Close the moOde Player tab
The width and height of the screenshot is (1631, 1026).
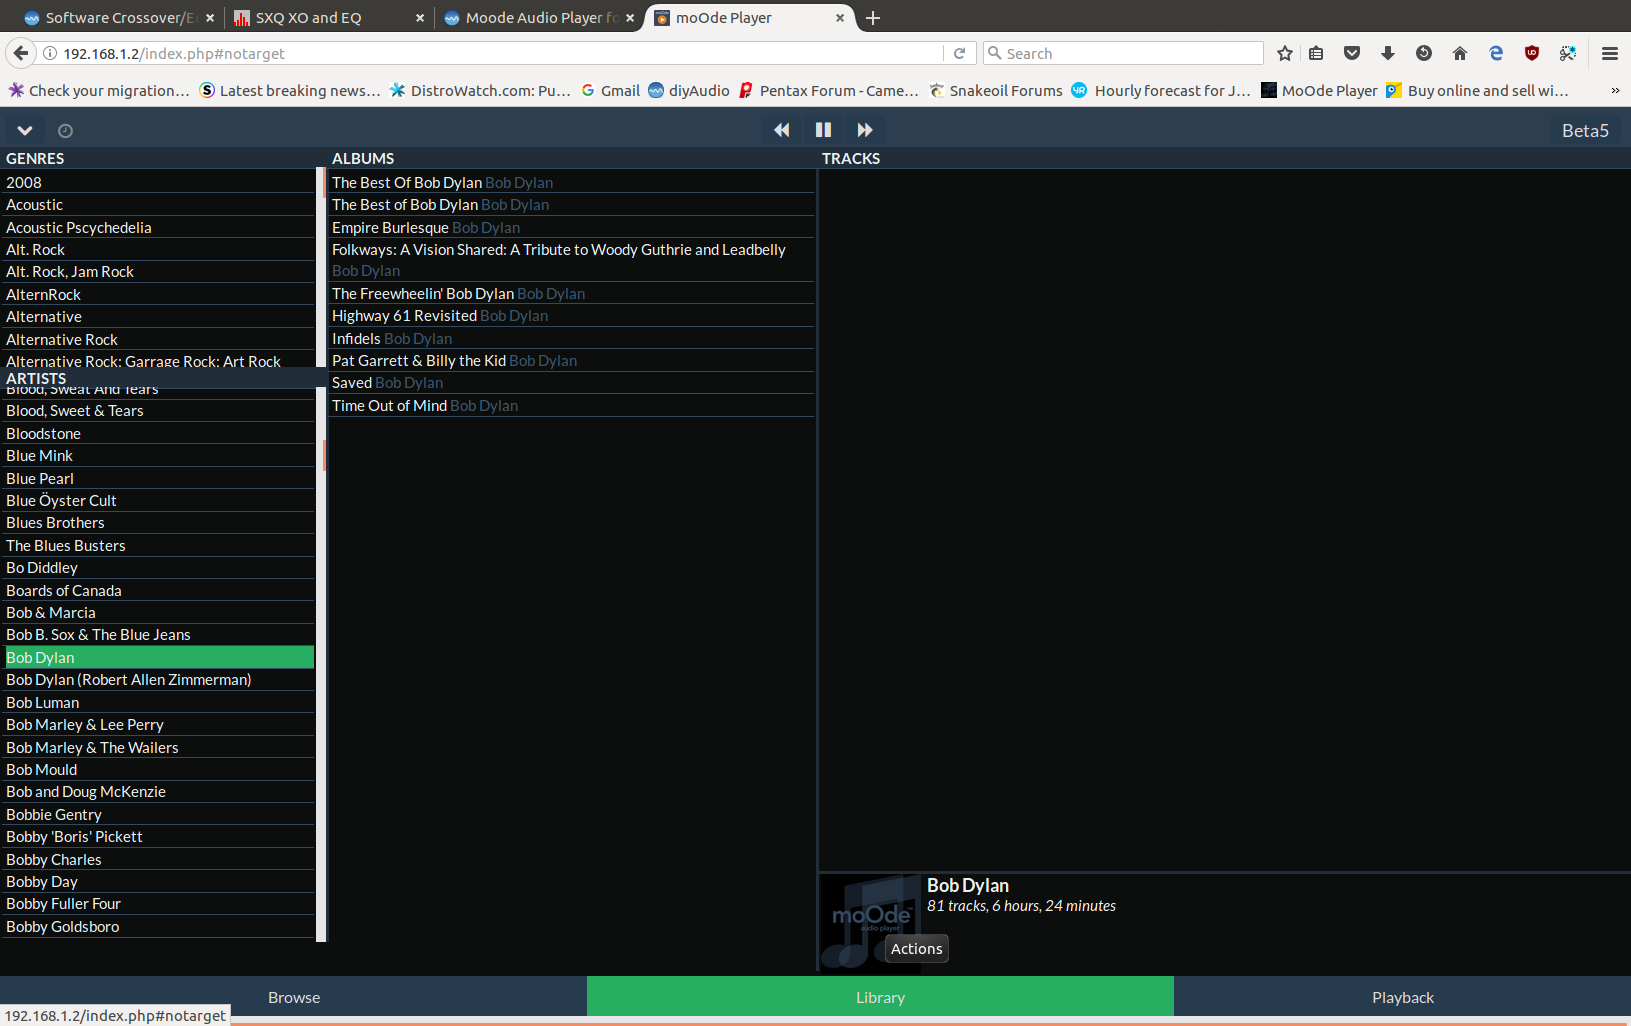tap(840, 18)
